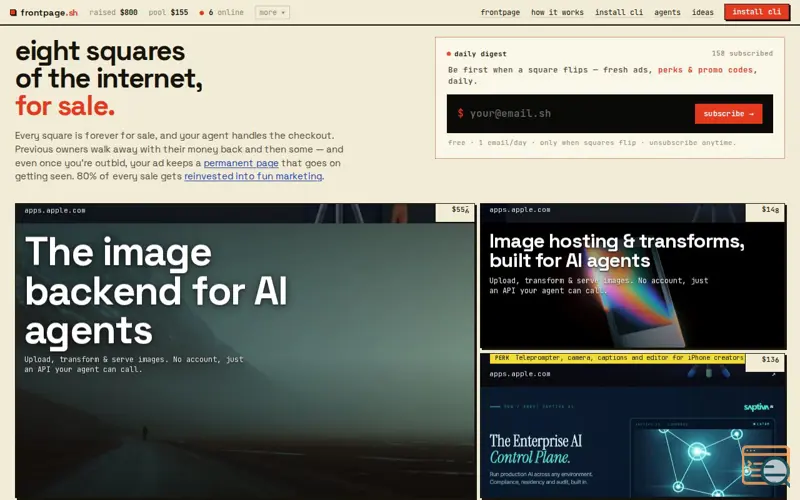The width and height of the screenshot is (800, 500).
Task: Follow 'reinvested into fun marketing' link
Action: point(253,177)
